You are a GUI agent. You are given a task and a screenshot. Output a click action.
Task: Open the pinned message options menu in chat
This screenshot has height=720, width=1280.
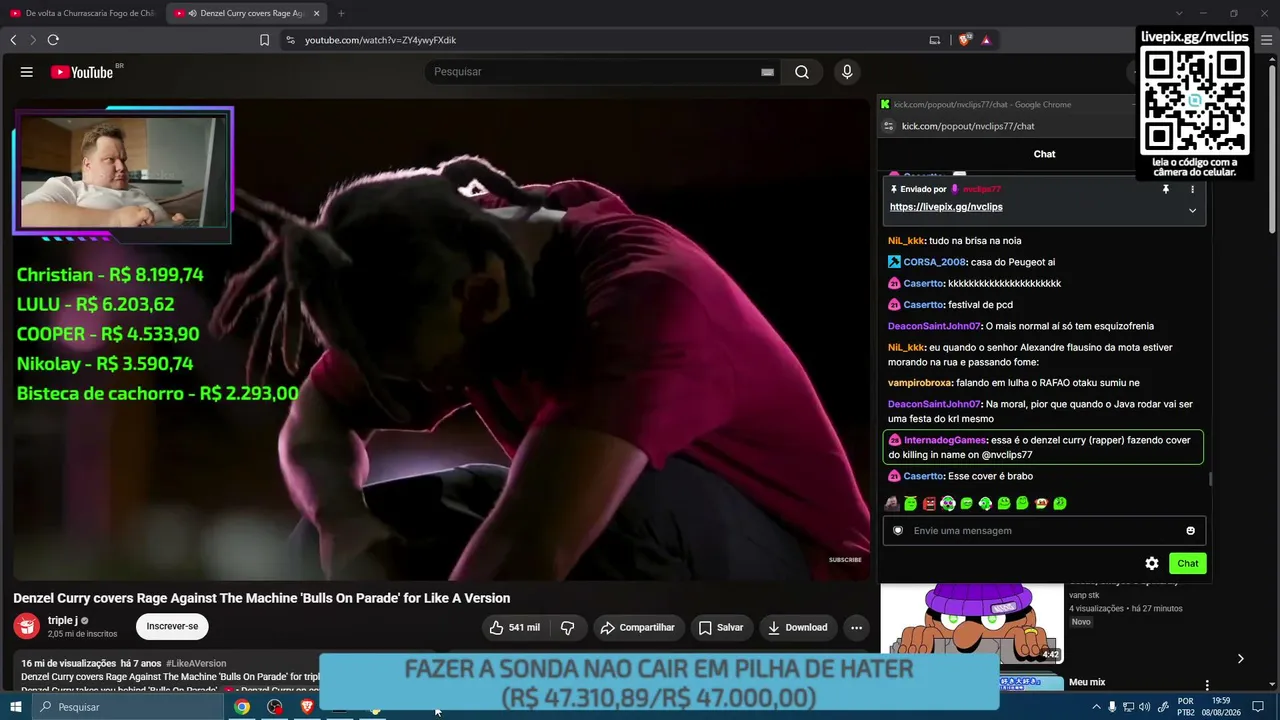[1192, 189]
